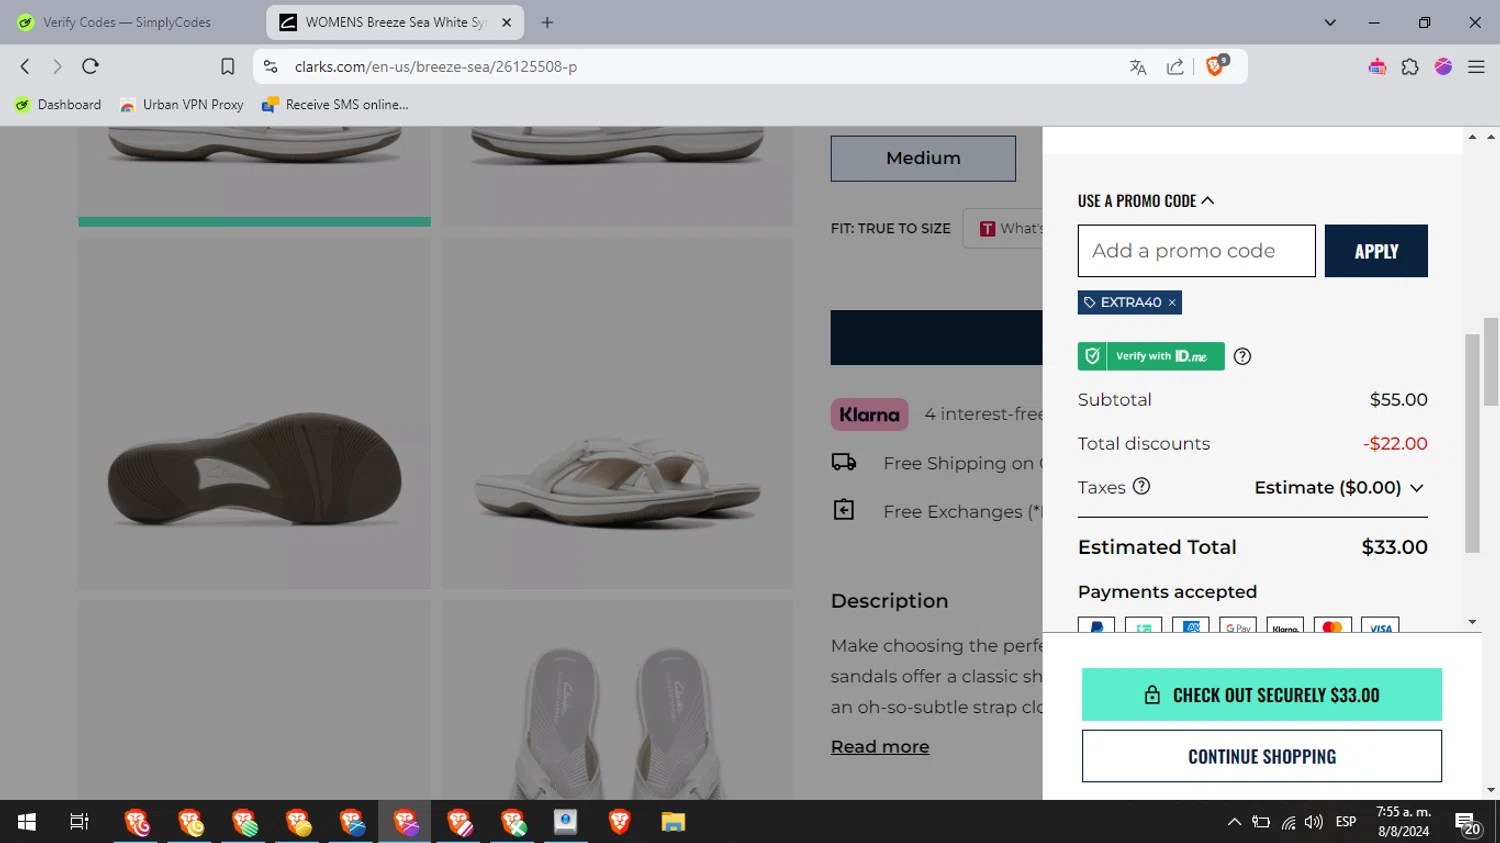Open the Dashboard bookmark
The image size is (1500, 843).
(58, 104)
